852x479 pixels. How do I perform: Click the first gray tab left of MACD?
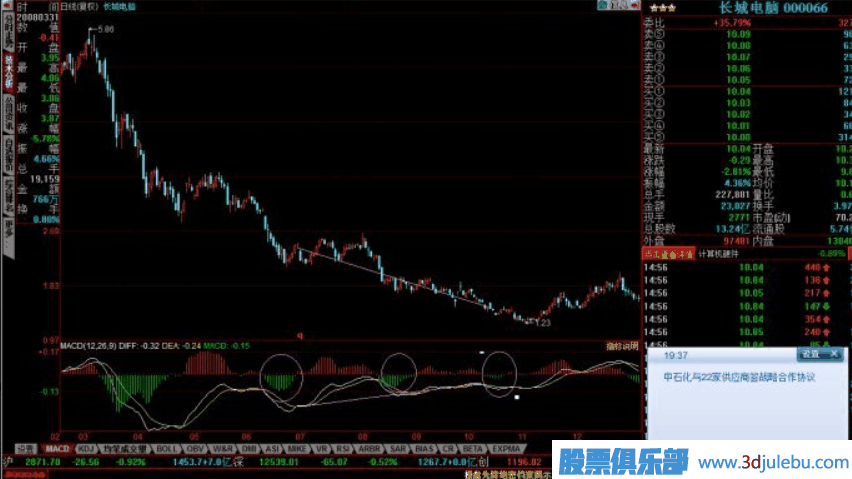coord(26,449)
